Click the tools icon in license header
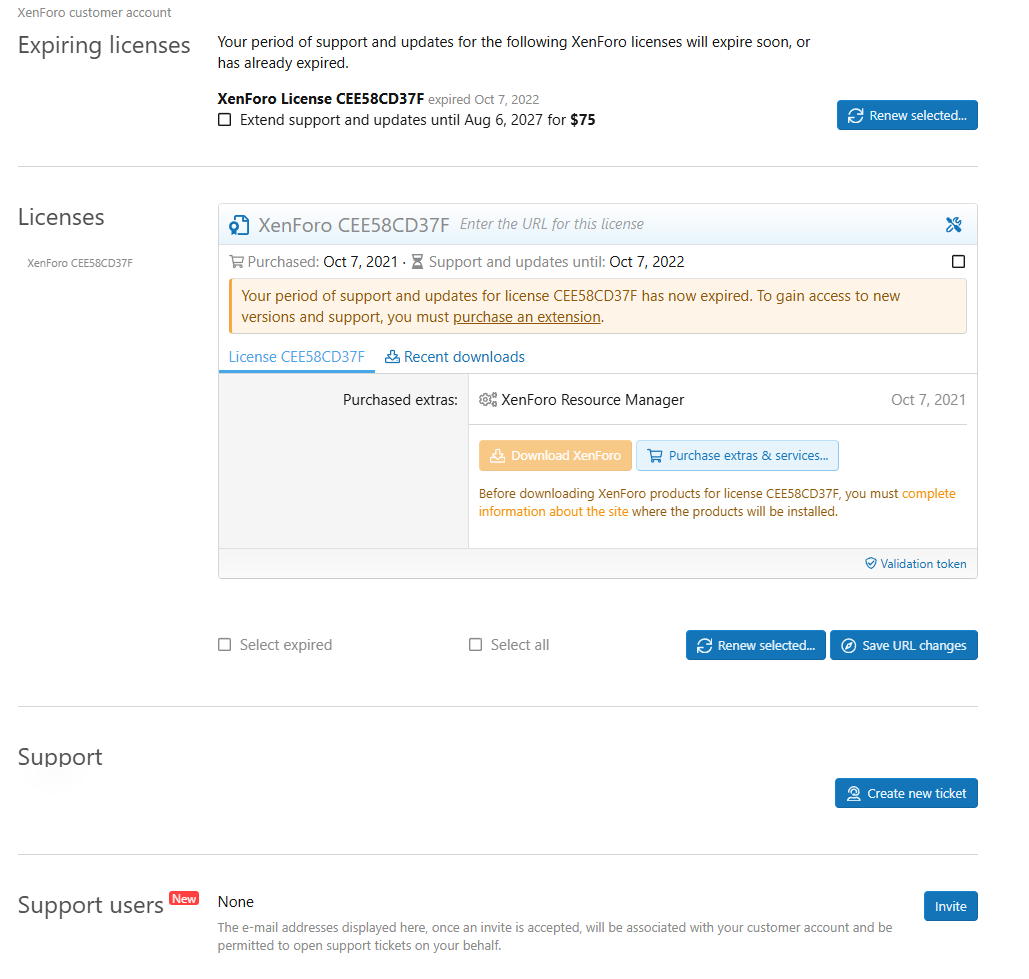The width and height of the screenshot is (1029, 979). click(954, 225)
